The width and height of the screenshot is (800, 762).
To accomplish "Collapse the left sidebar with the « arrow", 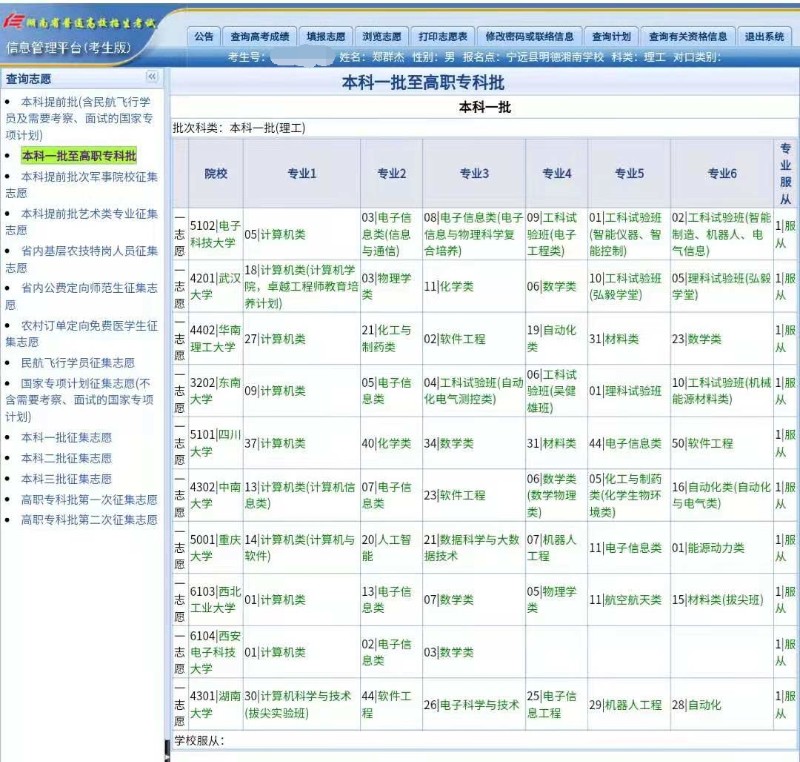I will click(x=152, y=76).
